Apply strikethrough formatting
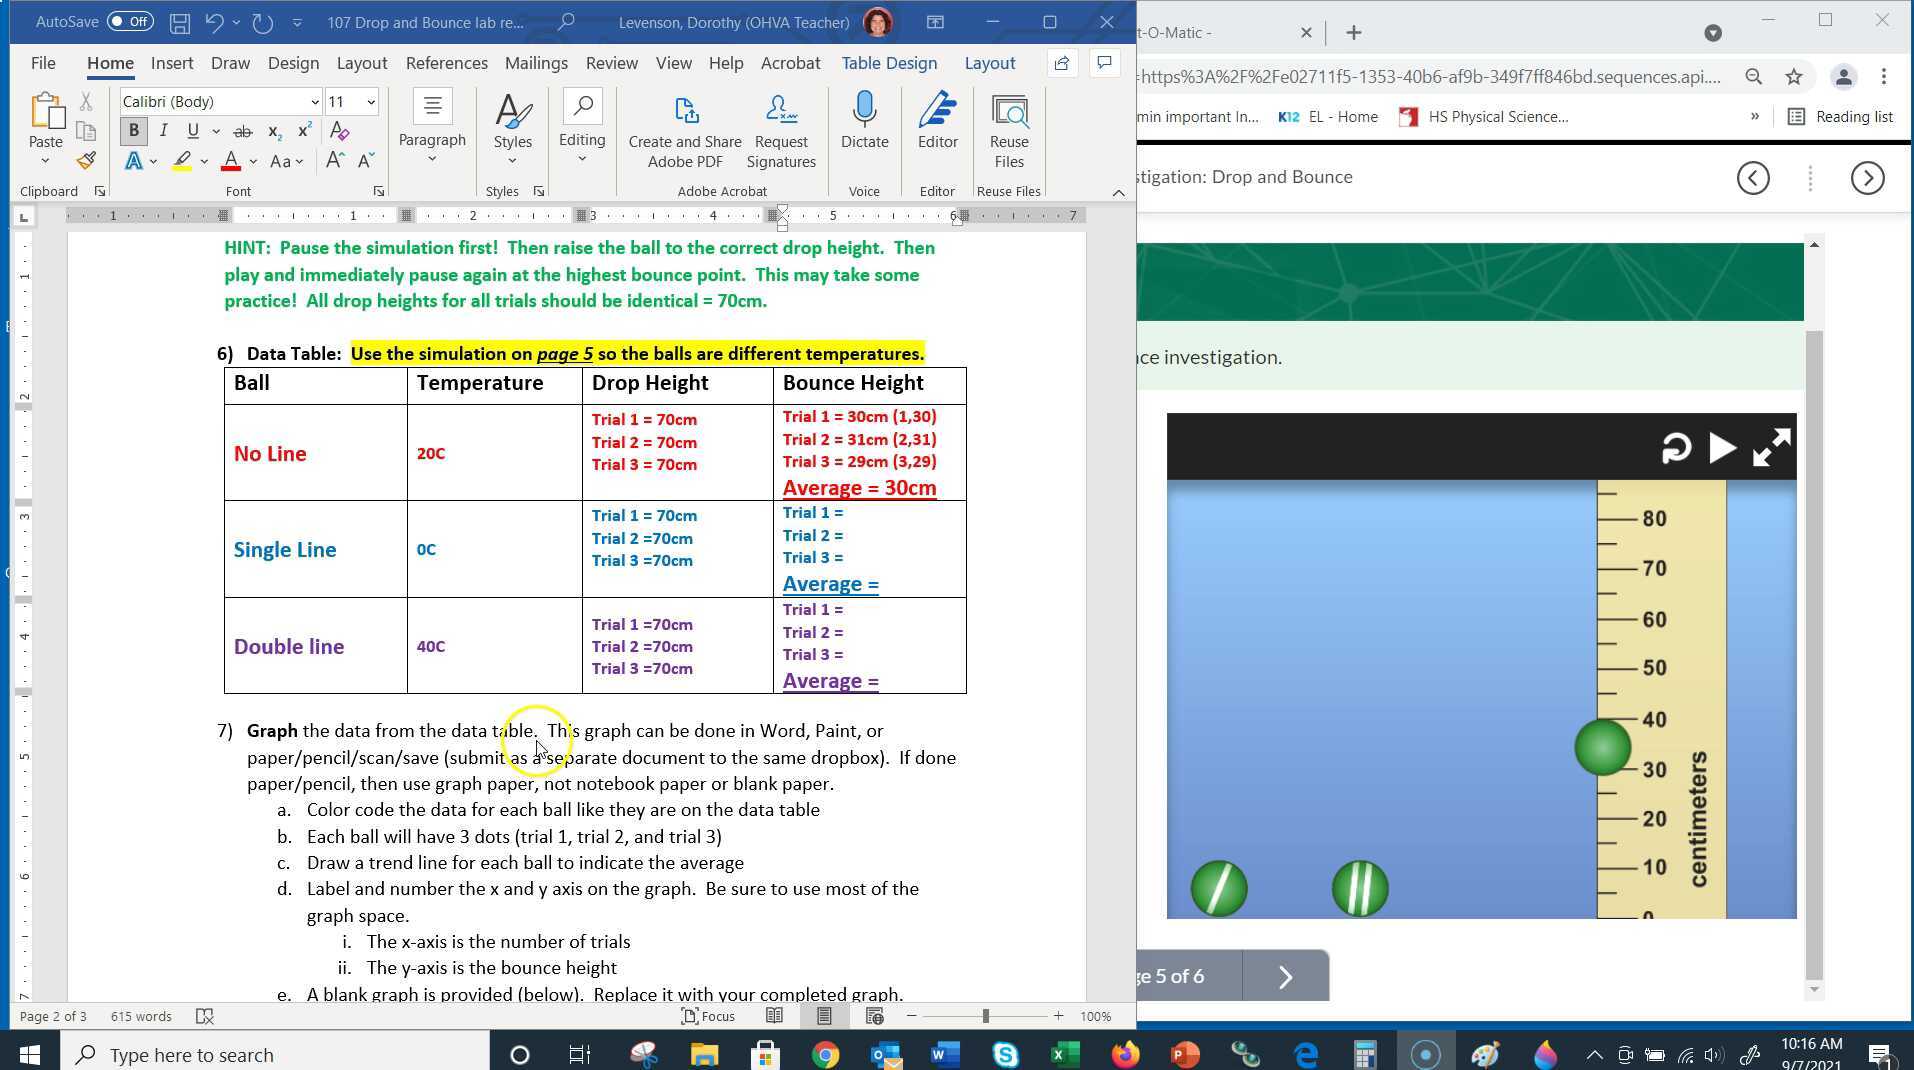Viewport: 1914px width, 1070px height. (x=242, y=131)
